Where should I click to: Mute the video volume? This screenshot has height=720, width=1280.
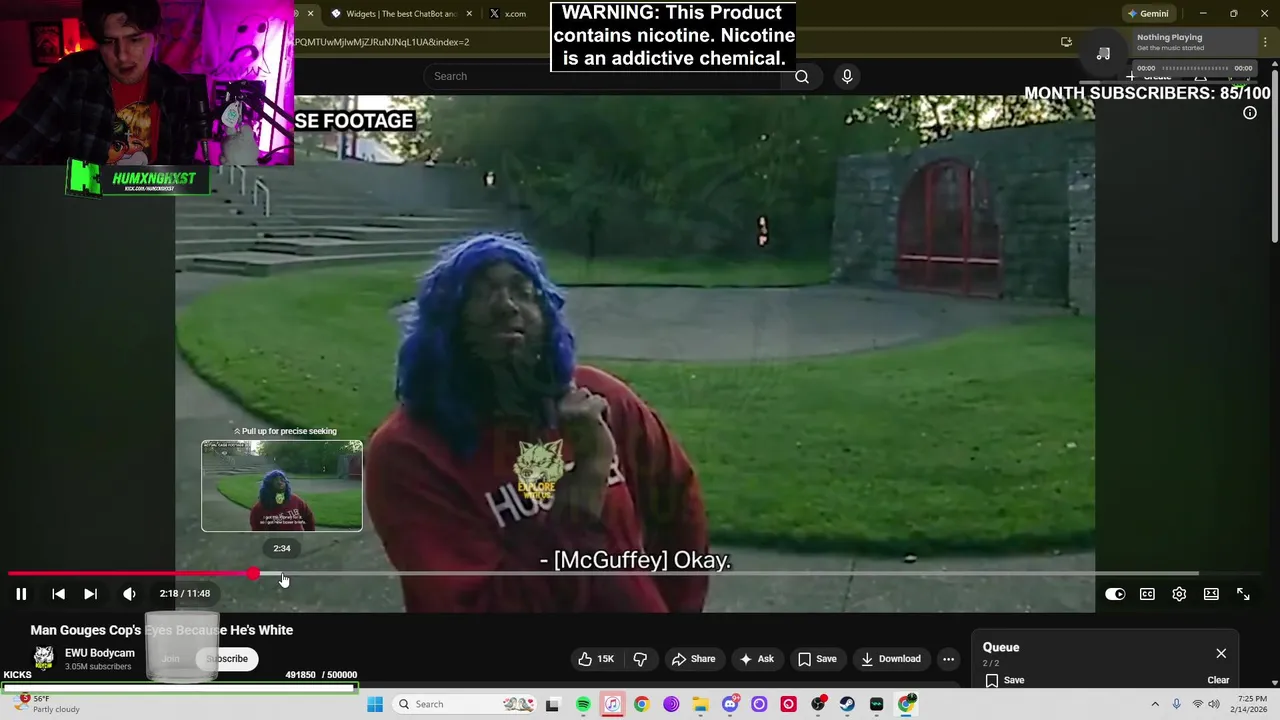click(129, 594)
